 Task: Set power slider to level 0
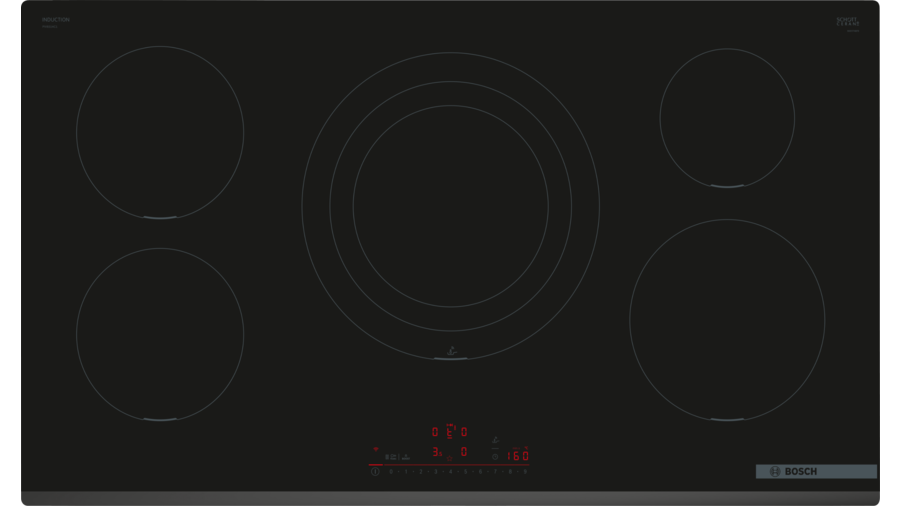point(391,471)
